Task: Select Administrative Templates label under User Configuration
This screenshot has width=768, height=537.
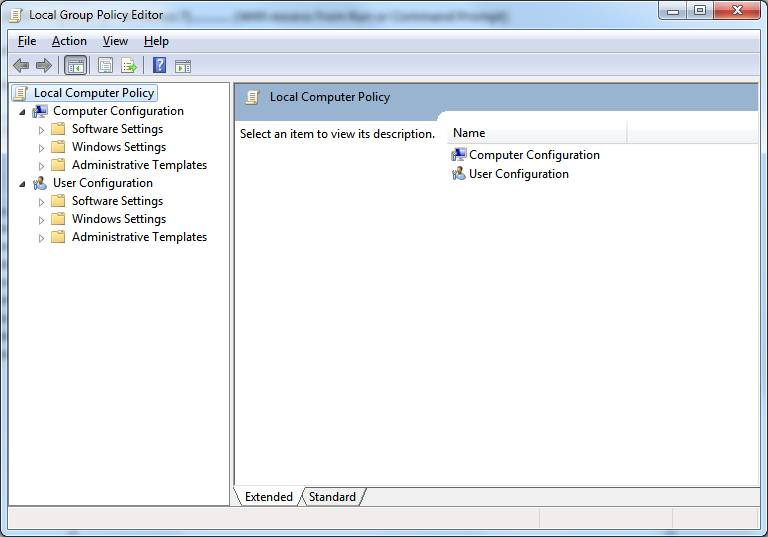Action: [x=140, y=237]
